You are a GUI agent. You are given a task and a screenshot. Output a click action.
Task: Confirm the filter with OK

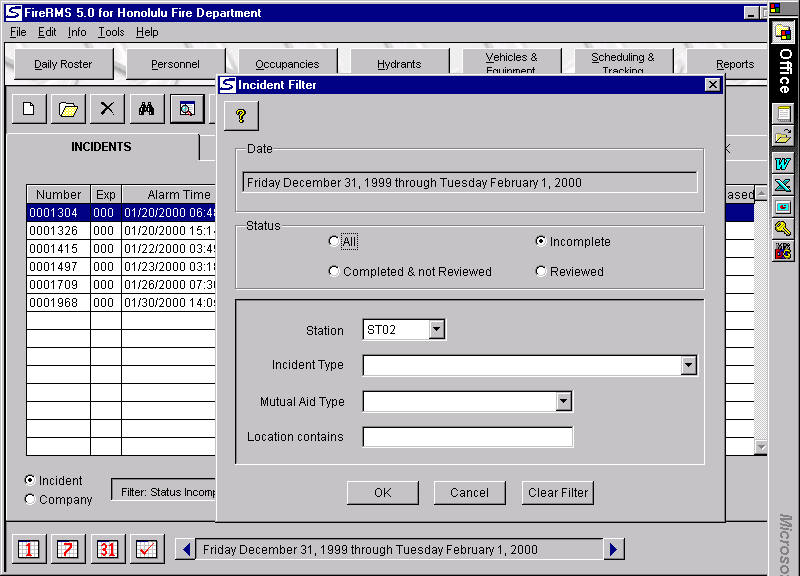pyautogui.click(x=383, y=493)
